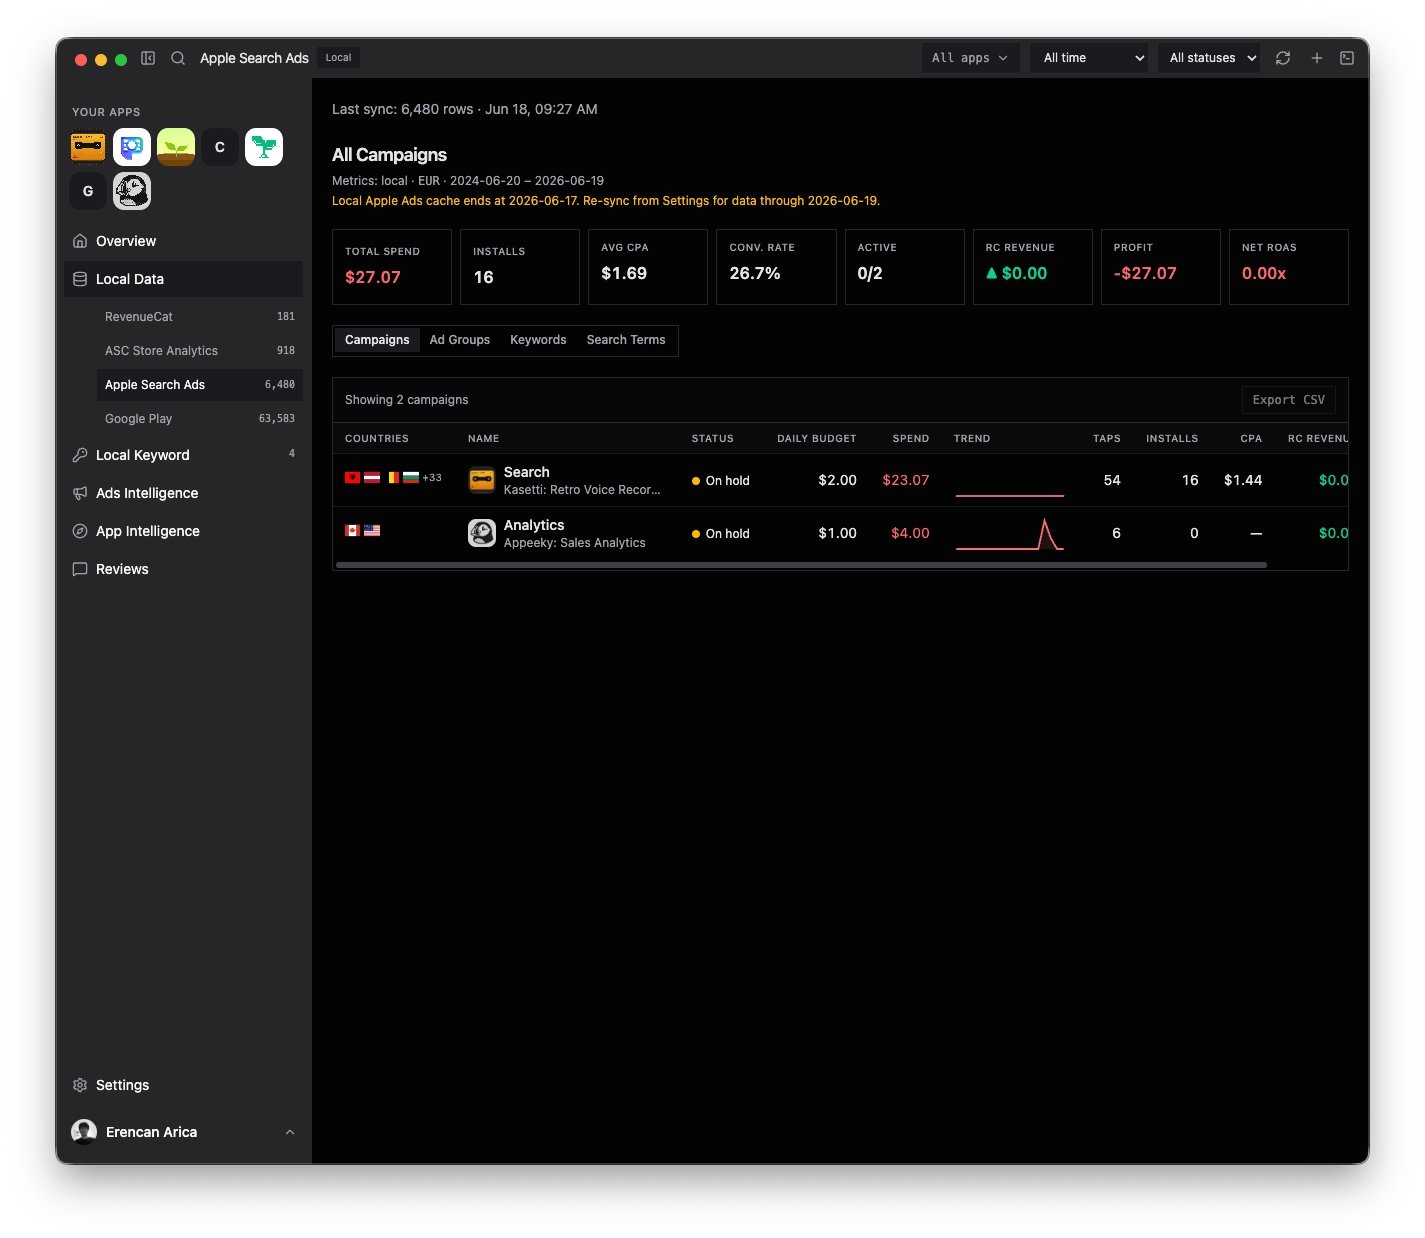
Task: Click the Settings gear icon
Action: (x=80, y=1085)
